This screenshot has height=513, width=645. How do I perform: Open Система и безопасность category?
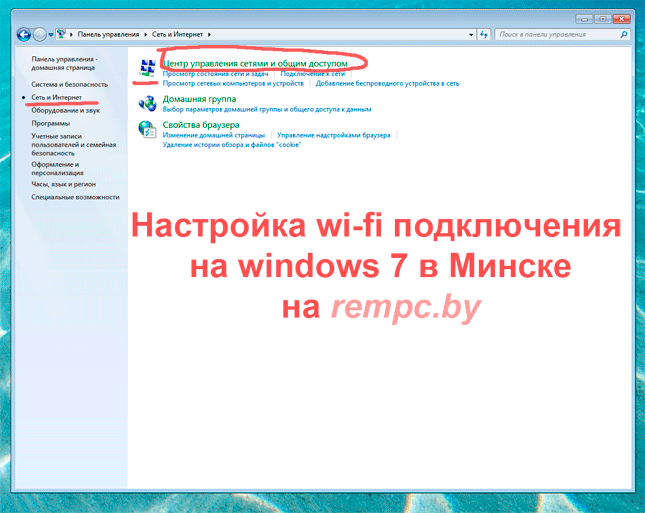tap(70, 84)
